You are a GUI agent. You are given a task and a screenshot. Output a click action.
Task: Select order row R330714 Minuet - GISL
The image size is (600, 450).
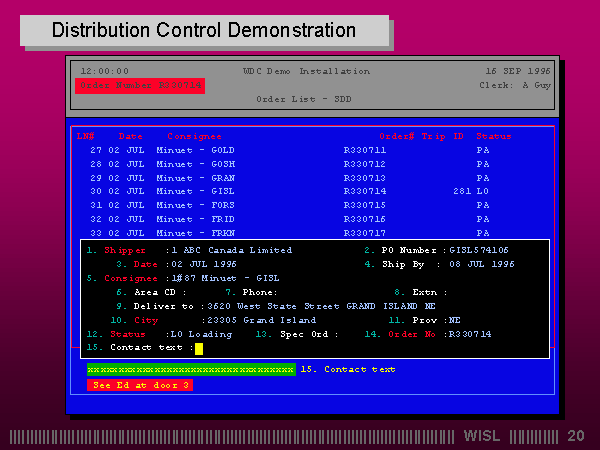coord(290,191)
